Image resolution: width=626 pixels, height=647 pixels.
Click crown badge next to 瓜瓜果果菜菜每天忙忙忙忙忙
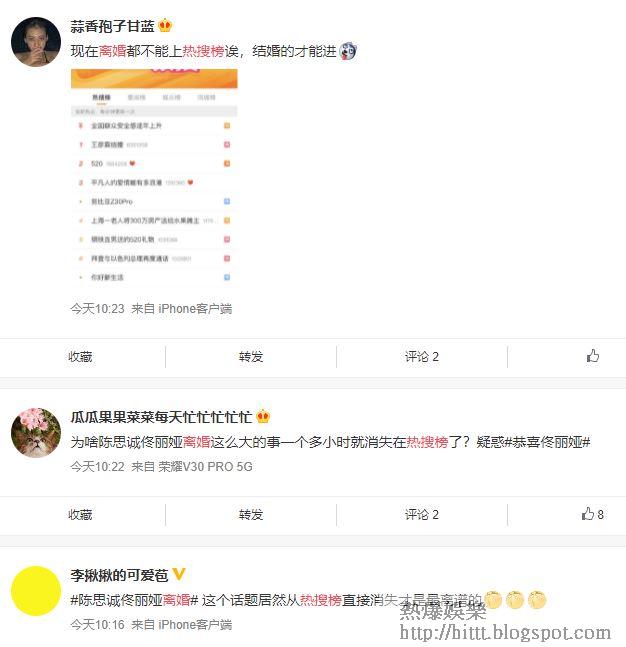click(x=263, y=417)
